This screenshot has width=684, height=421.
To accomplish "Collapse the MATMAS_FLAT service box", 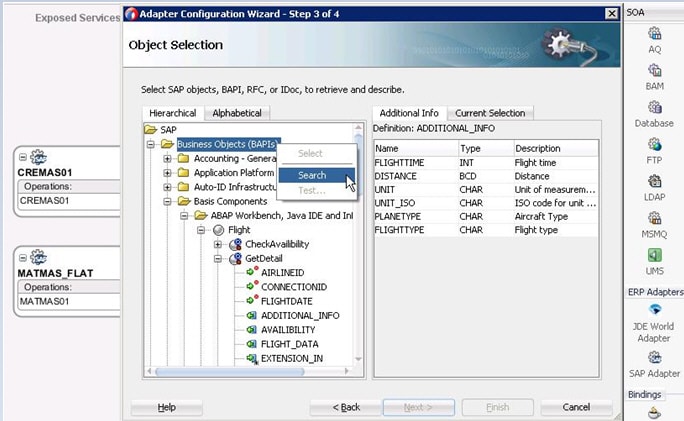I will [23, 258].
